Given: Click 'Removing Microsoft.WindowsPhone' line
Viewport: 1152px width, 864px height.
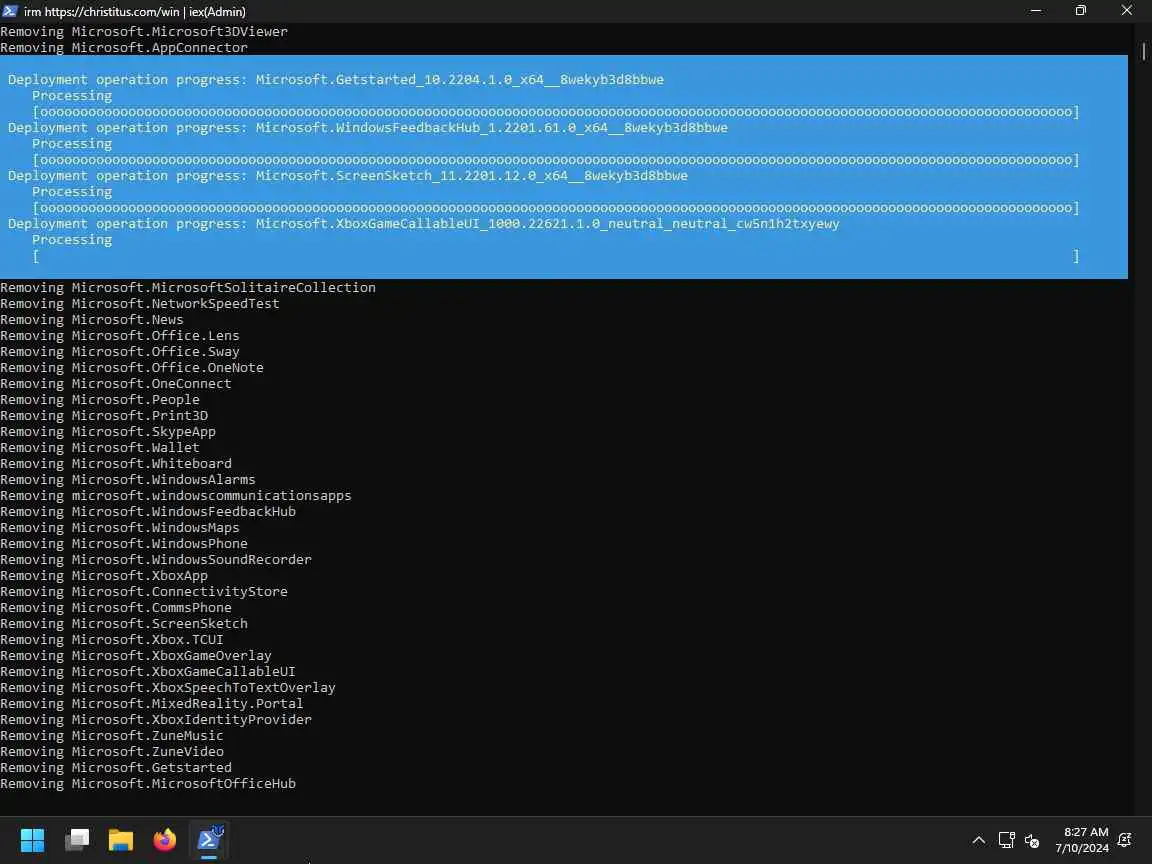Looking at the screenshot, I should 124,544.
